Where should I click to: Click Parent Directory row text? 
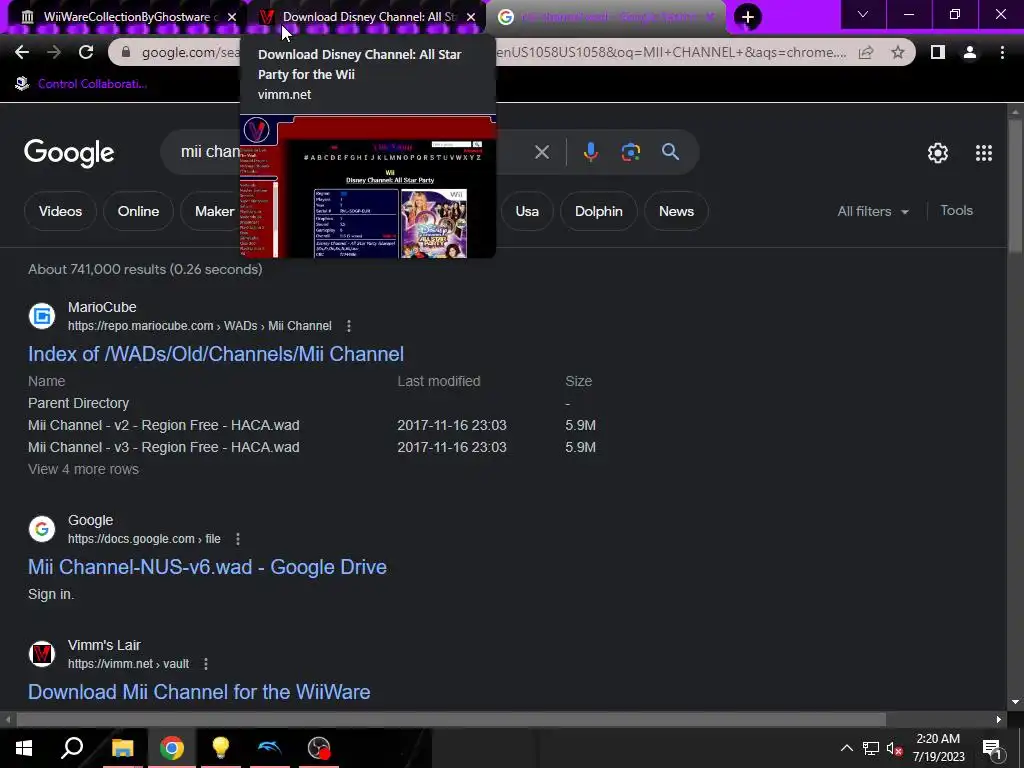click(x=78, y=403)
